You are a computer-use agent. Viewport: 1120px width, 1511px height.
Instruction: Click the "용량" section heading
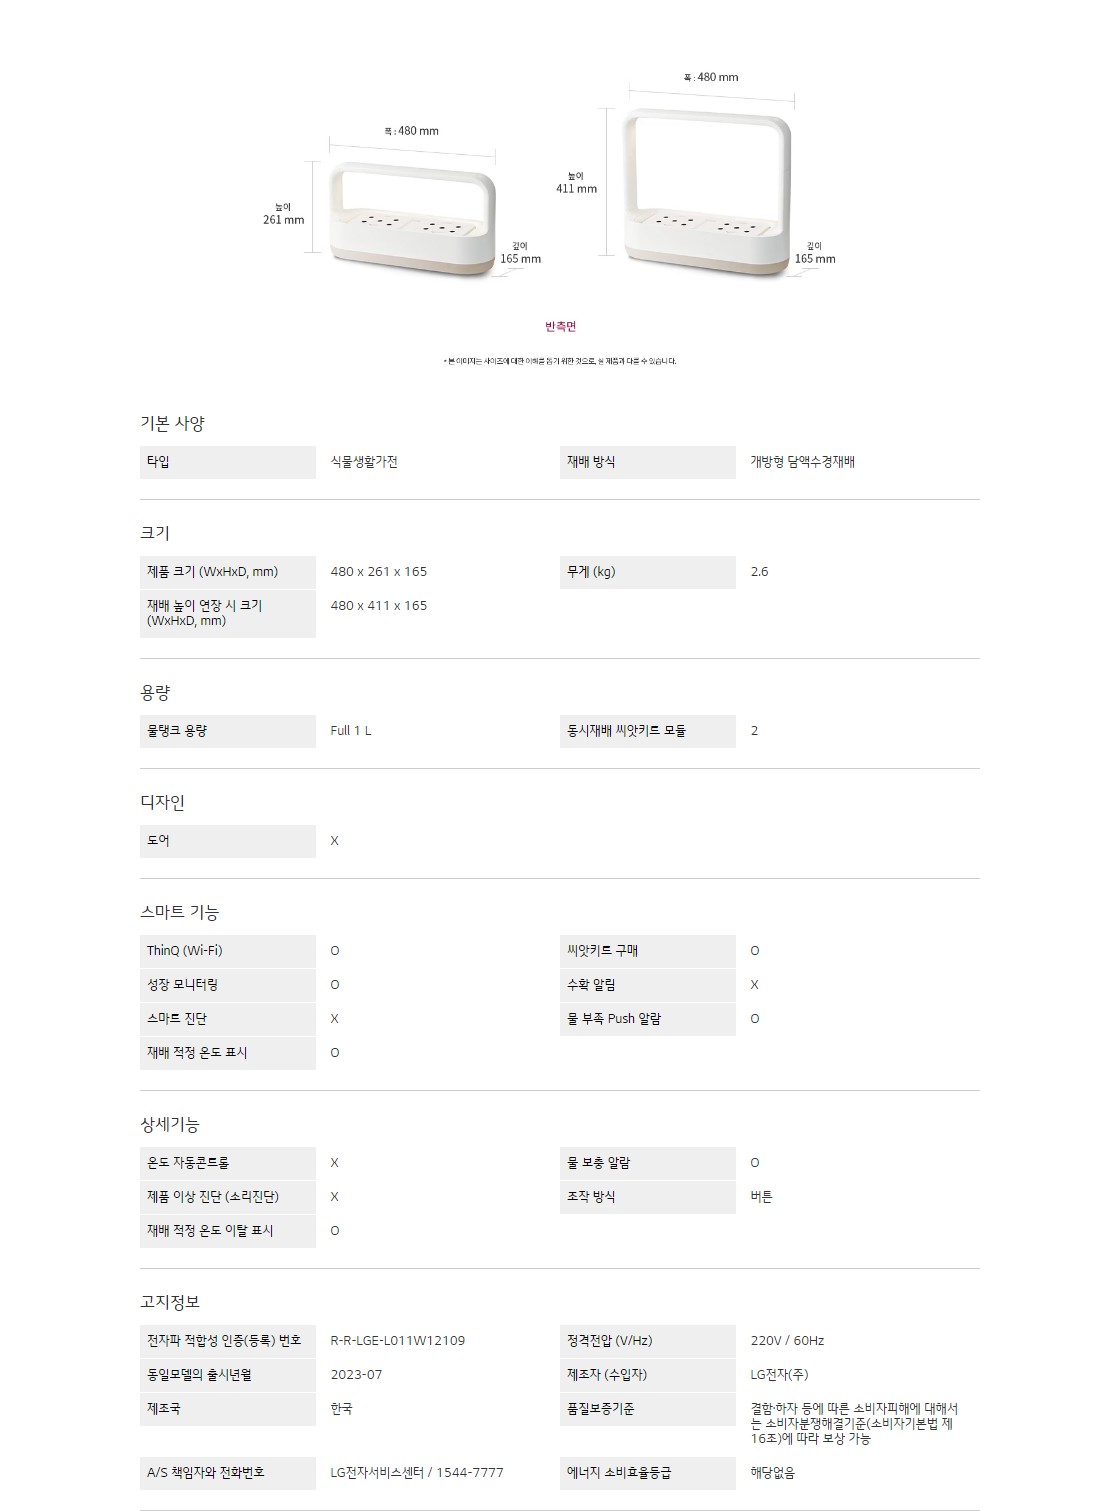pos(155,692)
